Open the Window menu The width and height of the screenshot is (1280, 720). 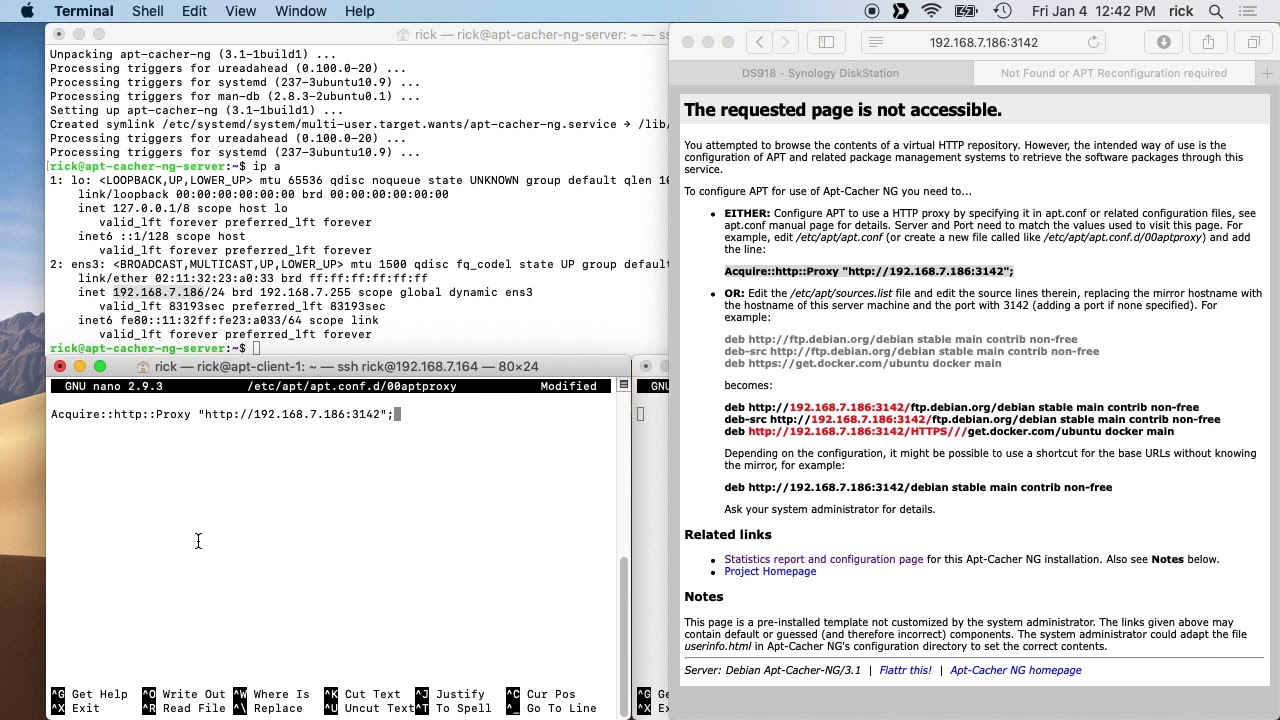(x=300, y=11)
